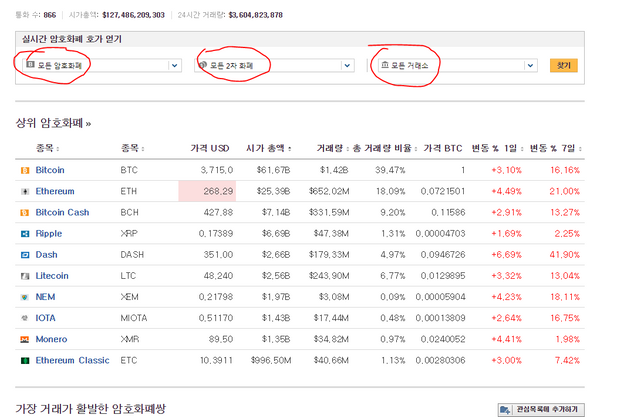Click the BTC symbol cell

129,170
